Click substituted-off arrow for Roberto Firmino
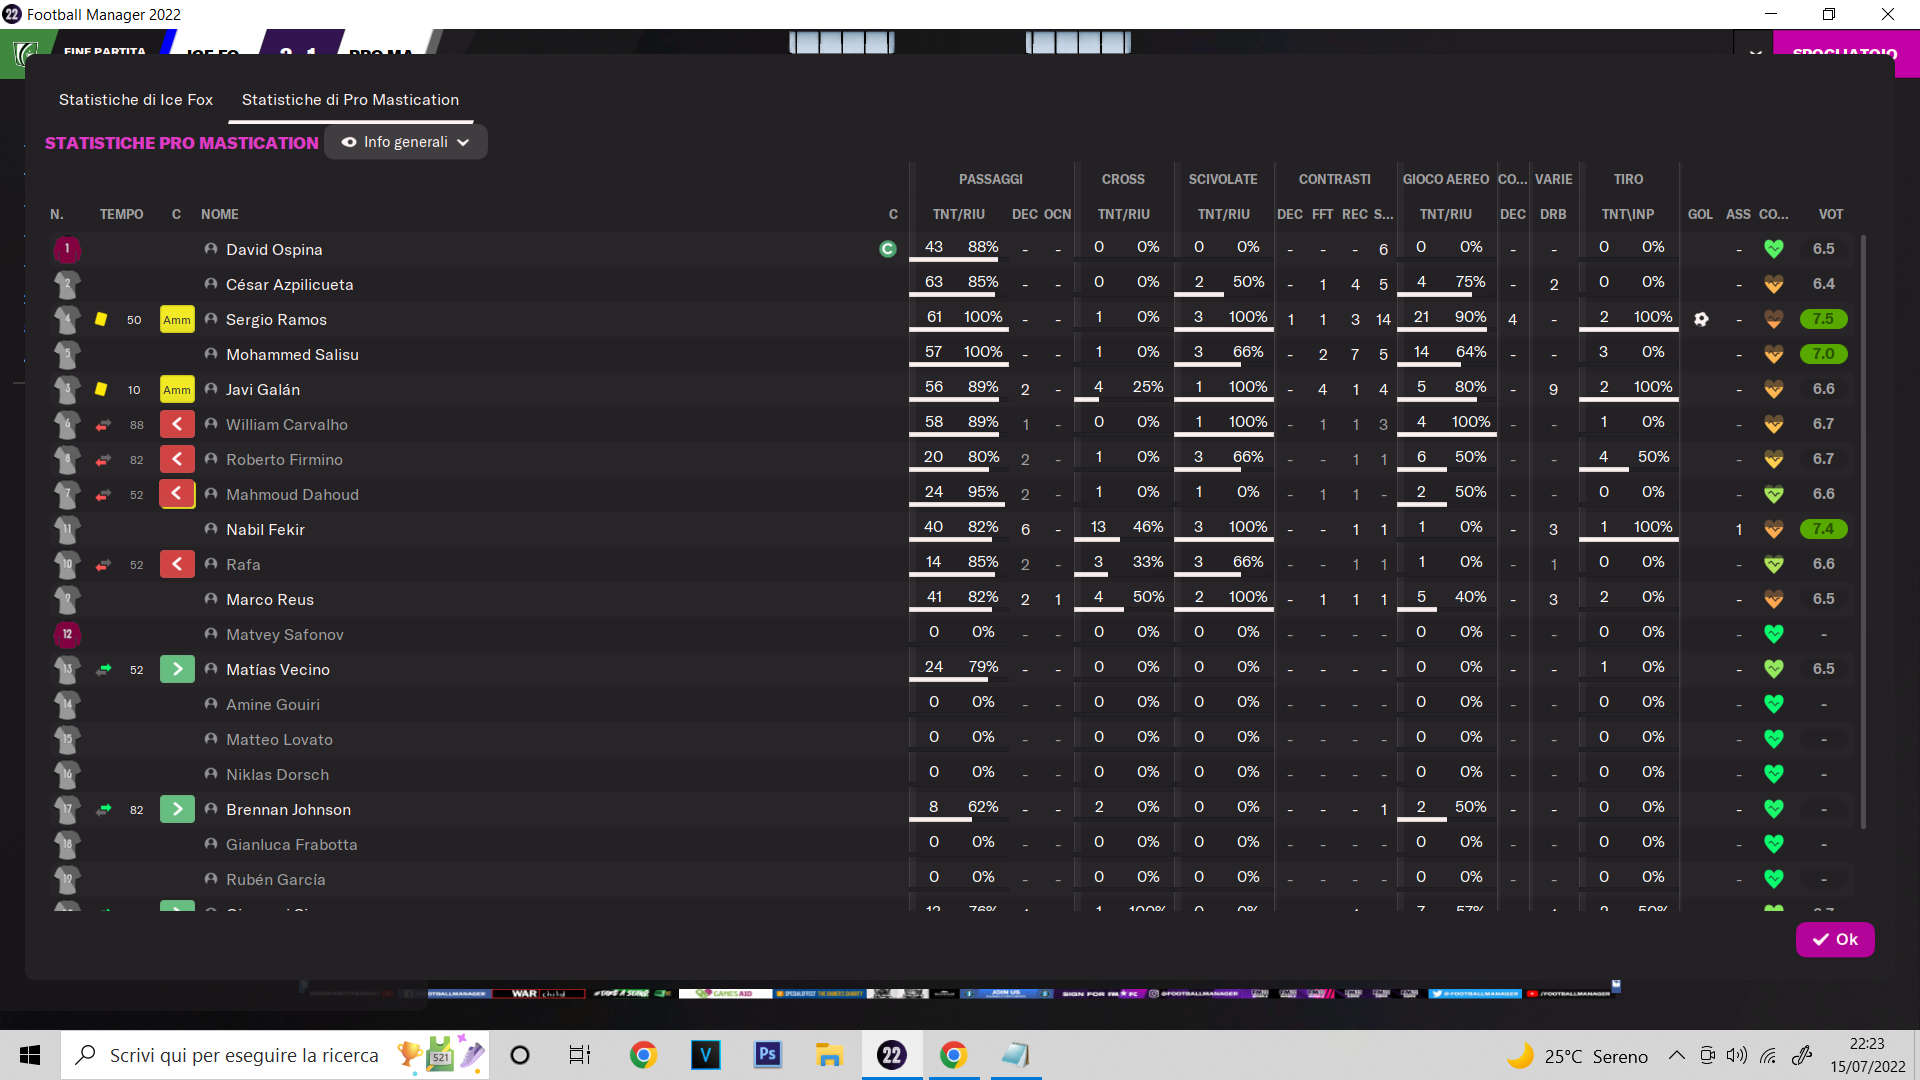1920x1080 pixels. 177,460
